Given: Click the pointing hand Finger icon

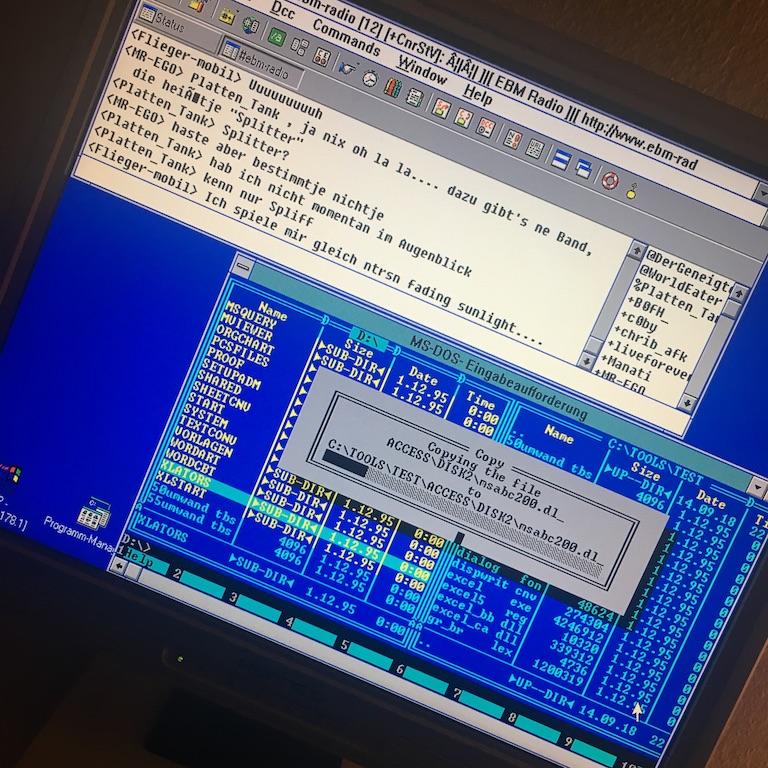Looking at the screenshot, I should [x=347, y=68].
